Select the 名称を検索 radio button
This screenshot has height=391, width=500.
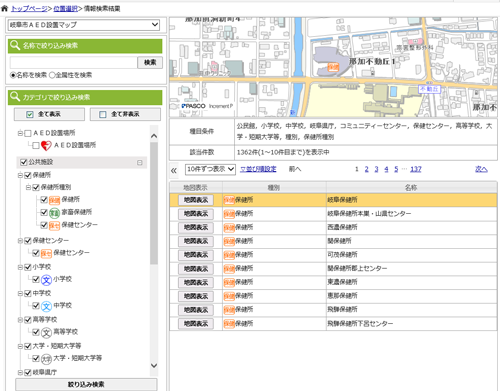[x=13, y=75]
